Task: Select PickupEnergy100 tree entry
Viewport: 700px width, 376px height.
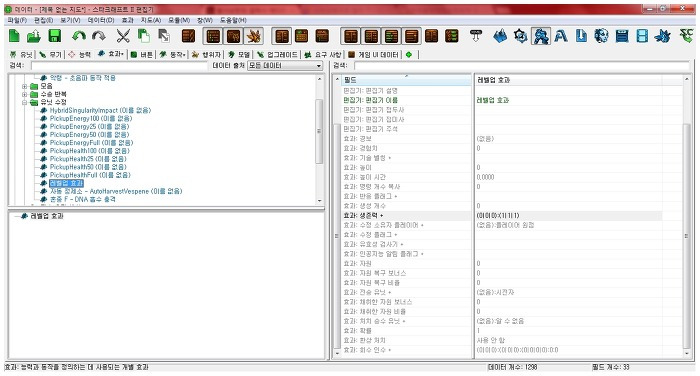Action: pos(91,118)
